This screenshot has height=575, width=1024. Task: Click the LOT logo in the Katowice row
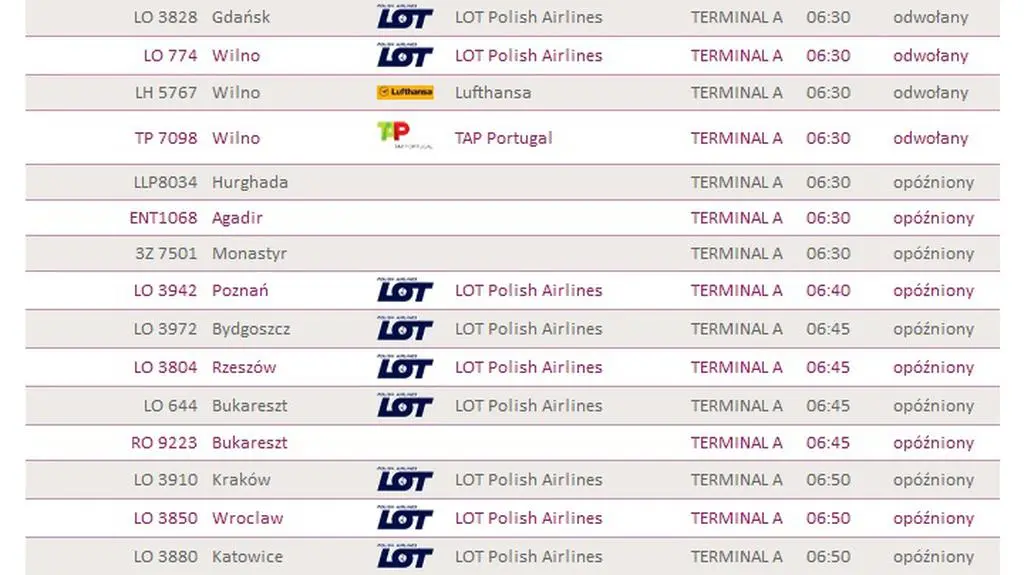click(405, 556)
